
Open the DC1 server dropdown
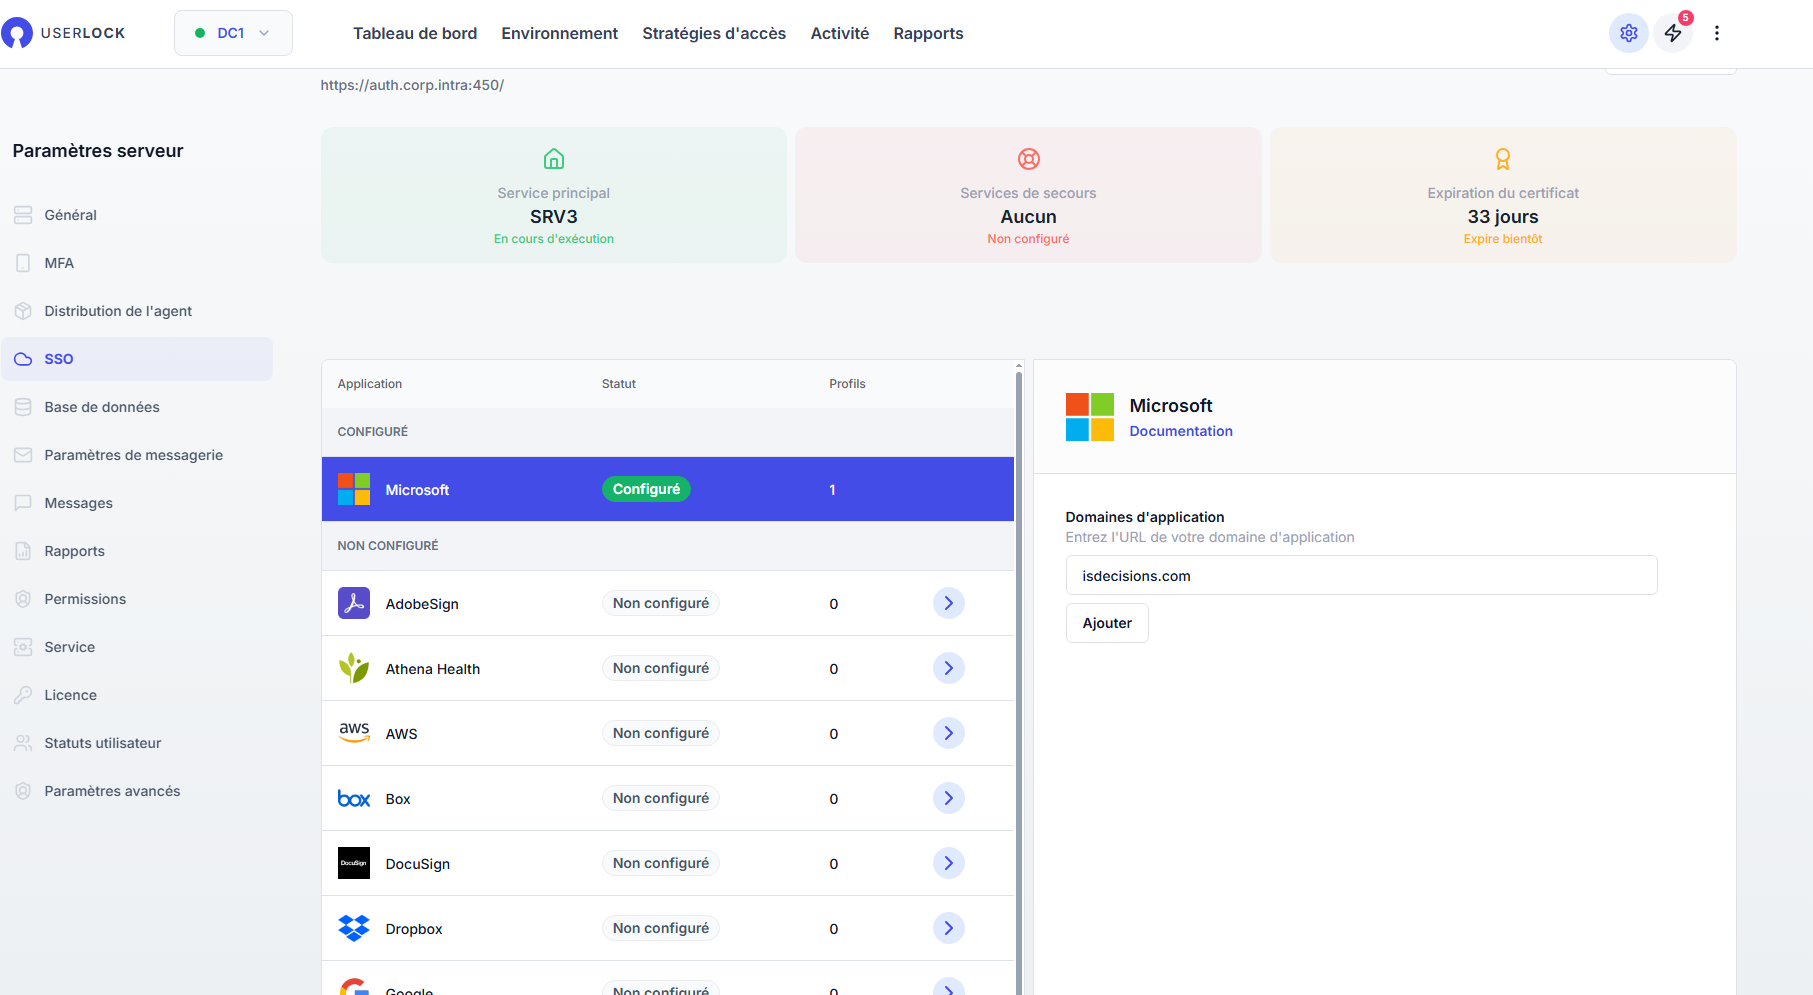[x=233, y=33]
